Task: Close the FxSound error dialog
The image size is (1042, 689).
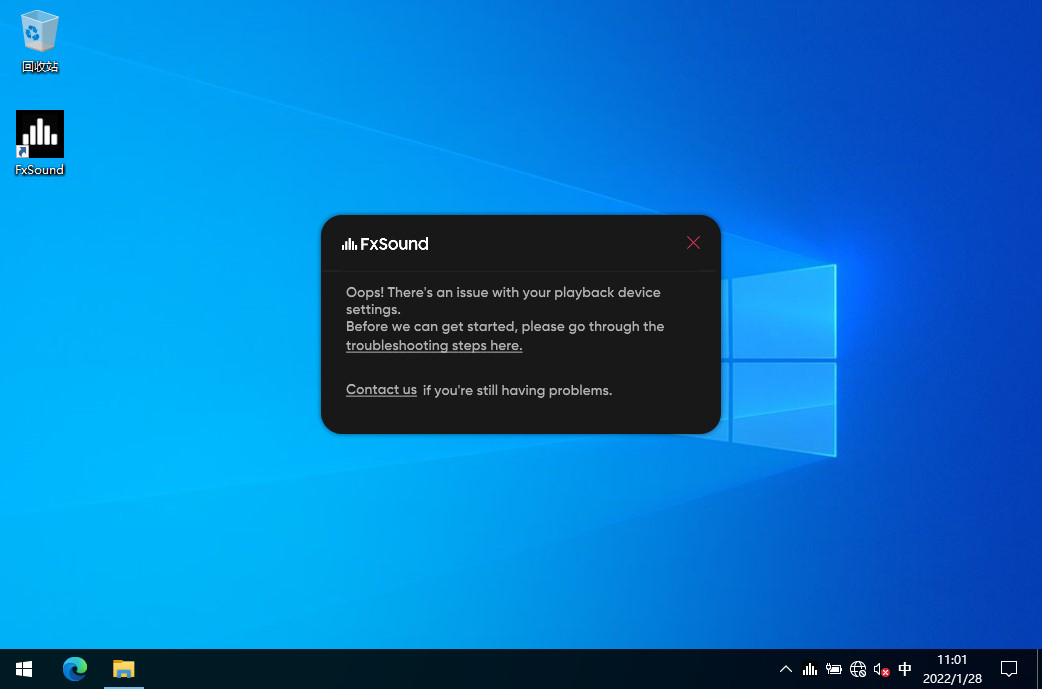Action: pos(693,243)
